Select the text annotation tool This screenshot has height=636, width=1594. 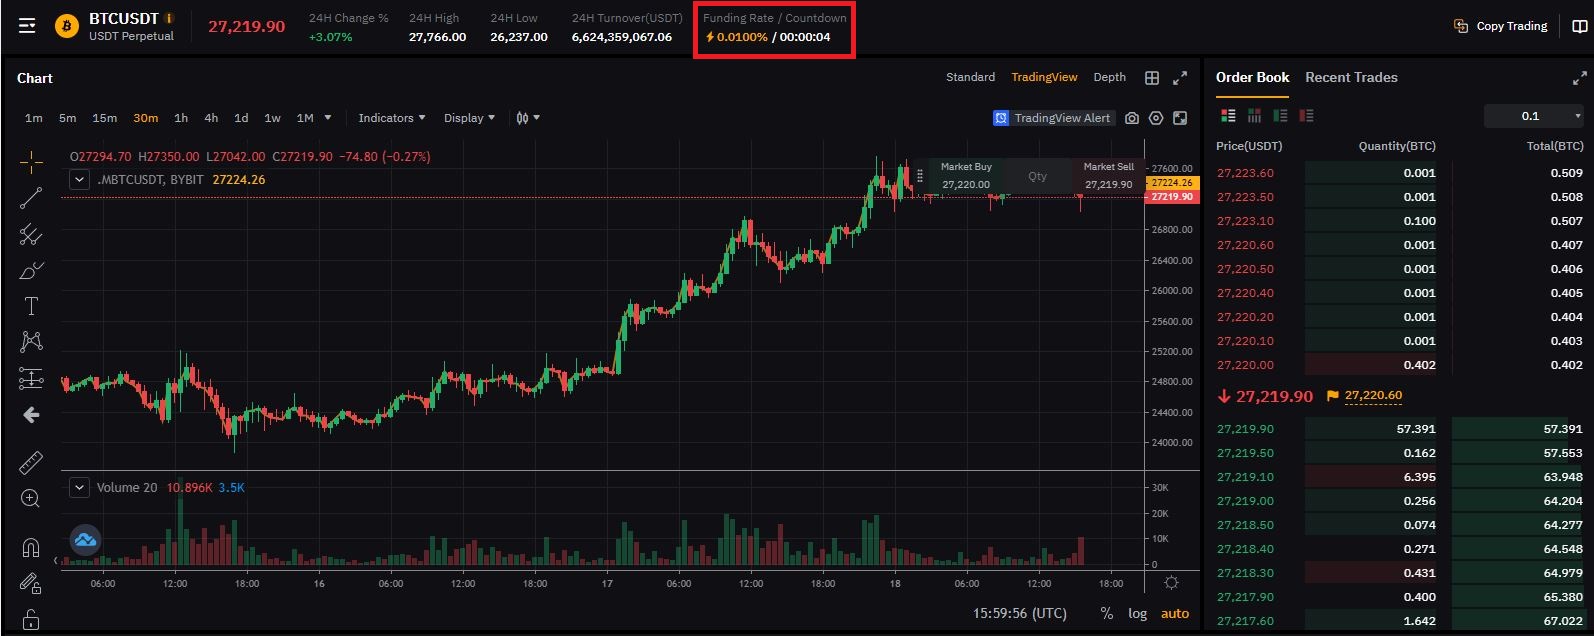[x=31, y=306]
